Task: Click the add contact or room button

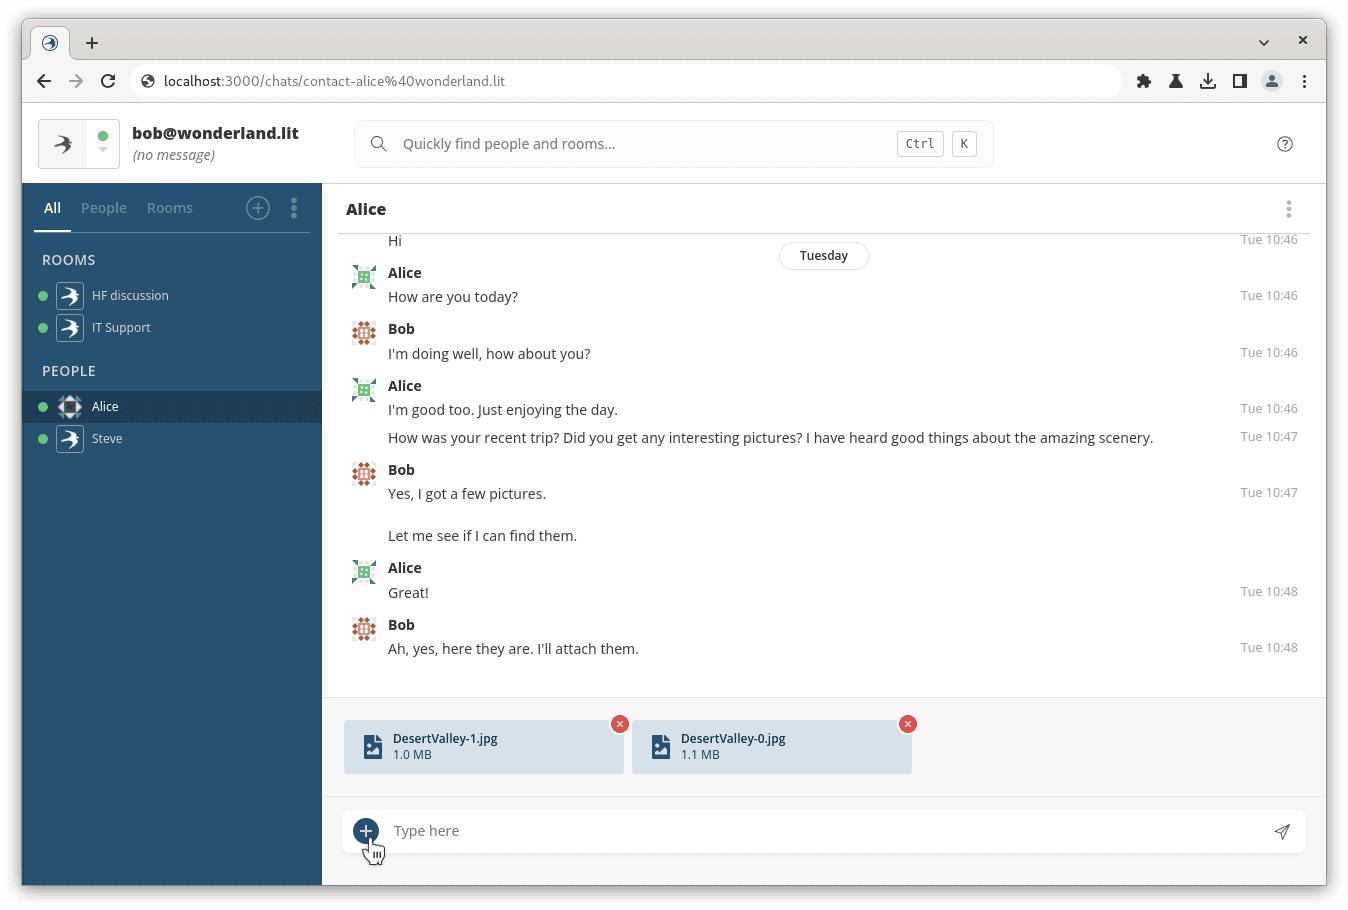Action: pyautogui.click(x=258, y=208)
